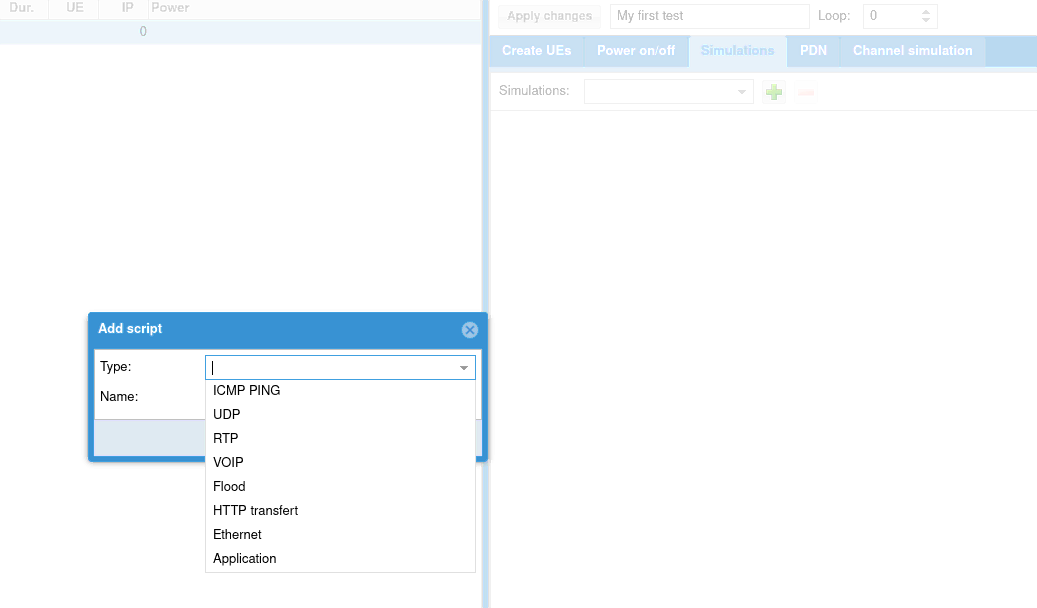The height and width of the screenshot is (608, 1037).
Task: Select HTTP transfert option
Action: tap(256, 511)
